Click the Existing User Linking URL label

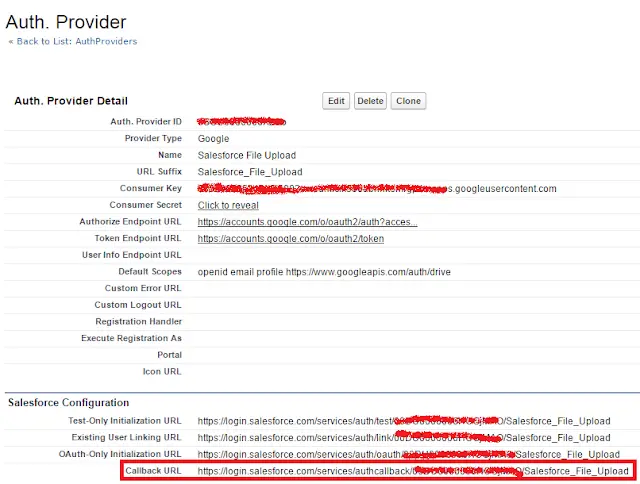126,437
